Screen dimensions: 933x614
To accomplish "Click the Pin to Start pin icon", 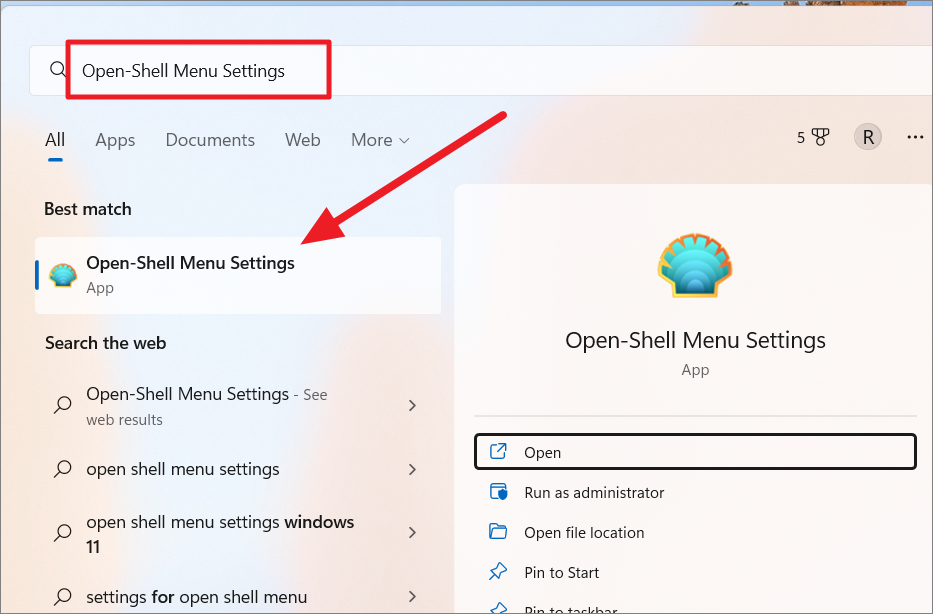I will point(498,572).
